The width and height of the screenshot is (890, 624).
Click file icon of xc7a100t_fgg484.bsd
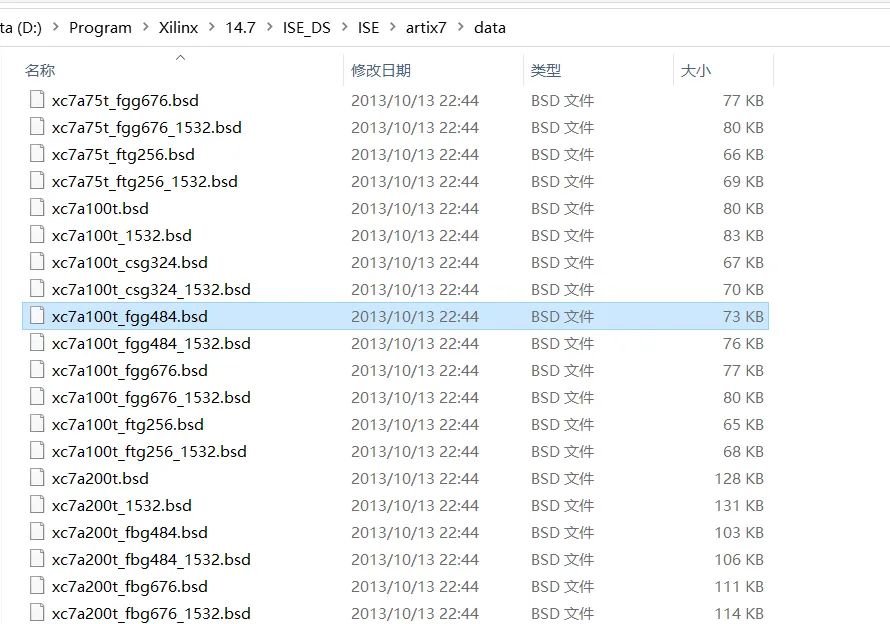coord(37,316)
